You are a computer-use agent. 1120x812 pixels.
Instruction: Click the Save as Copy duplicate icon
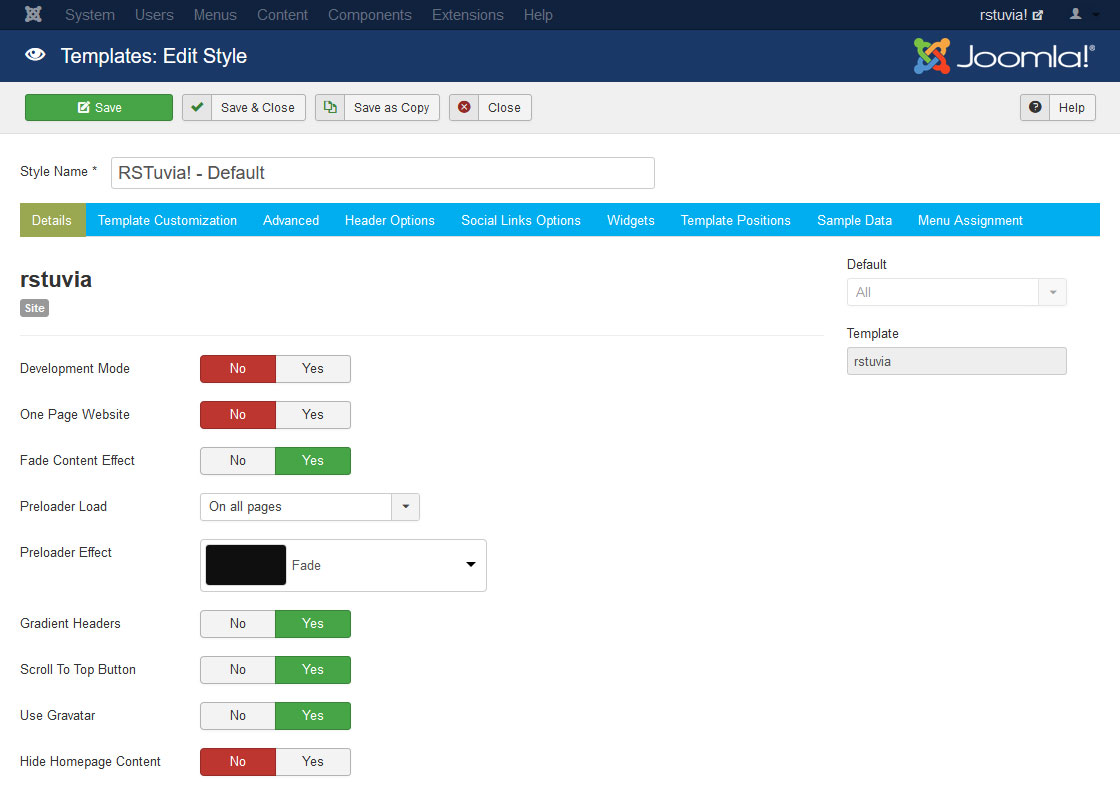click(x=330, y=107)
